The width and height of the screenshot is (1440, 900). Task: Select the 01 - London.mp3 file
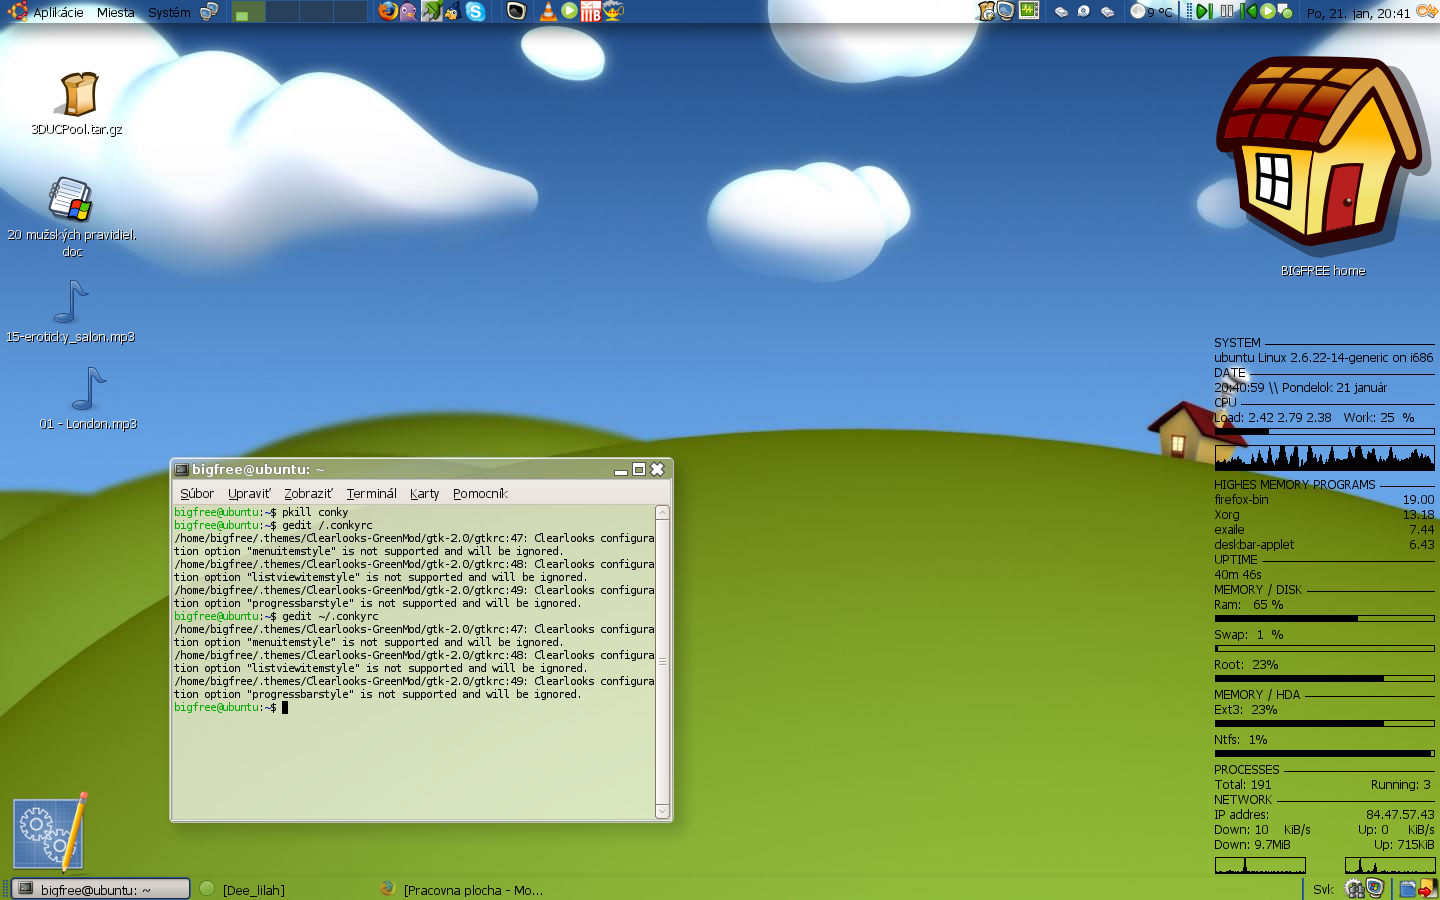coord(88,390)
